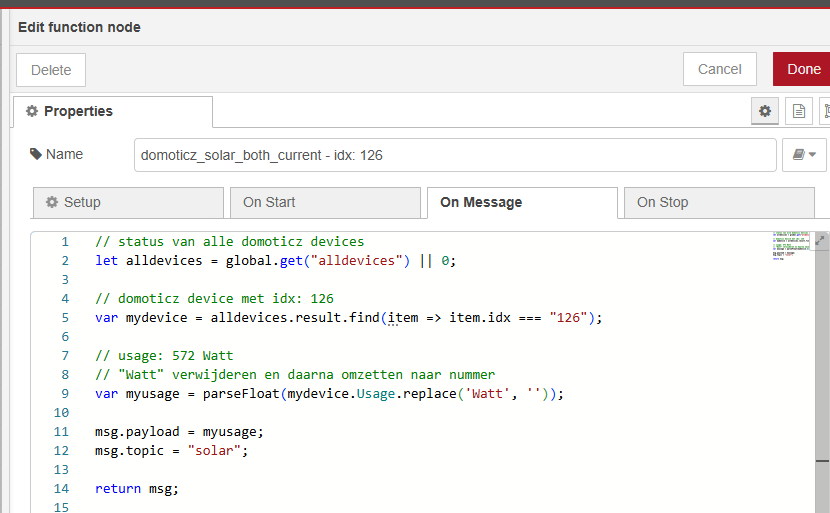Open the node description document icon
The image size is (830, 513).
pos(798,111)
